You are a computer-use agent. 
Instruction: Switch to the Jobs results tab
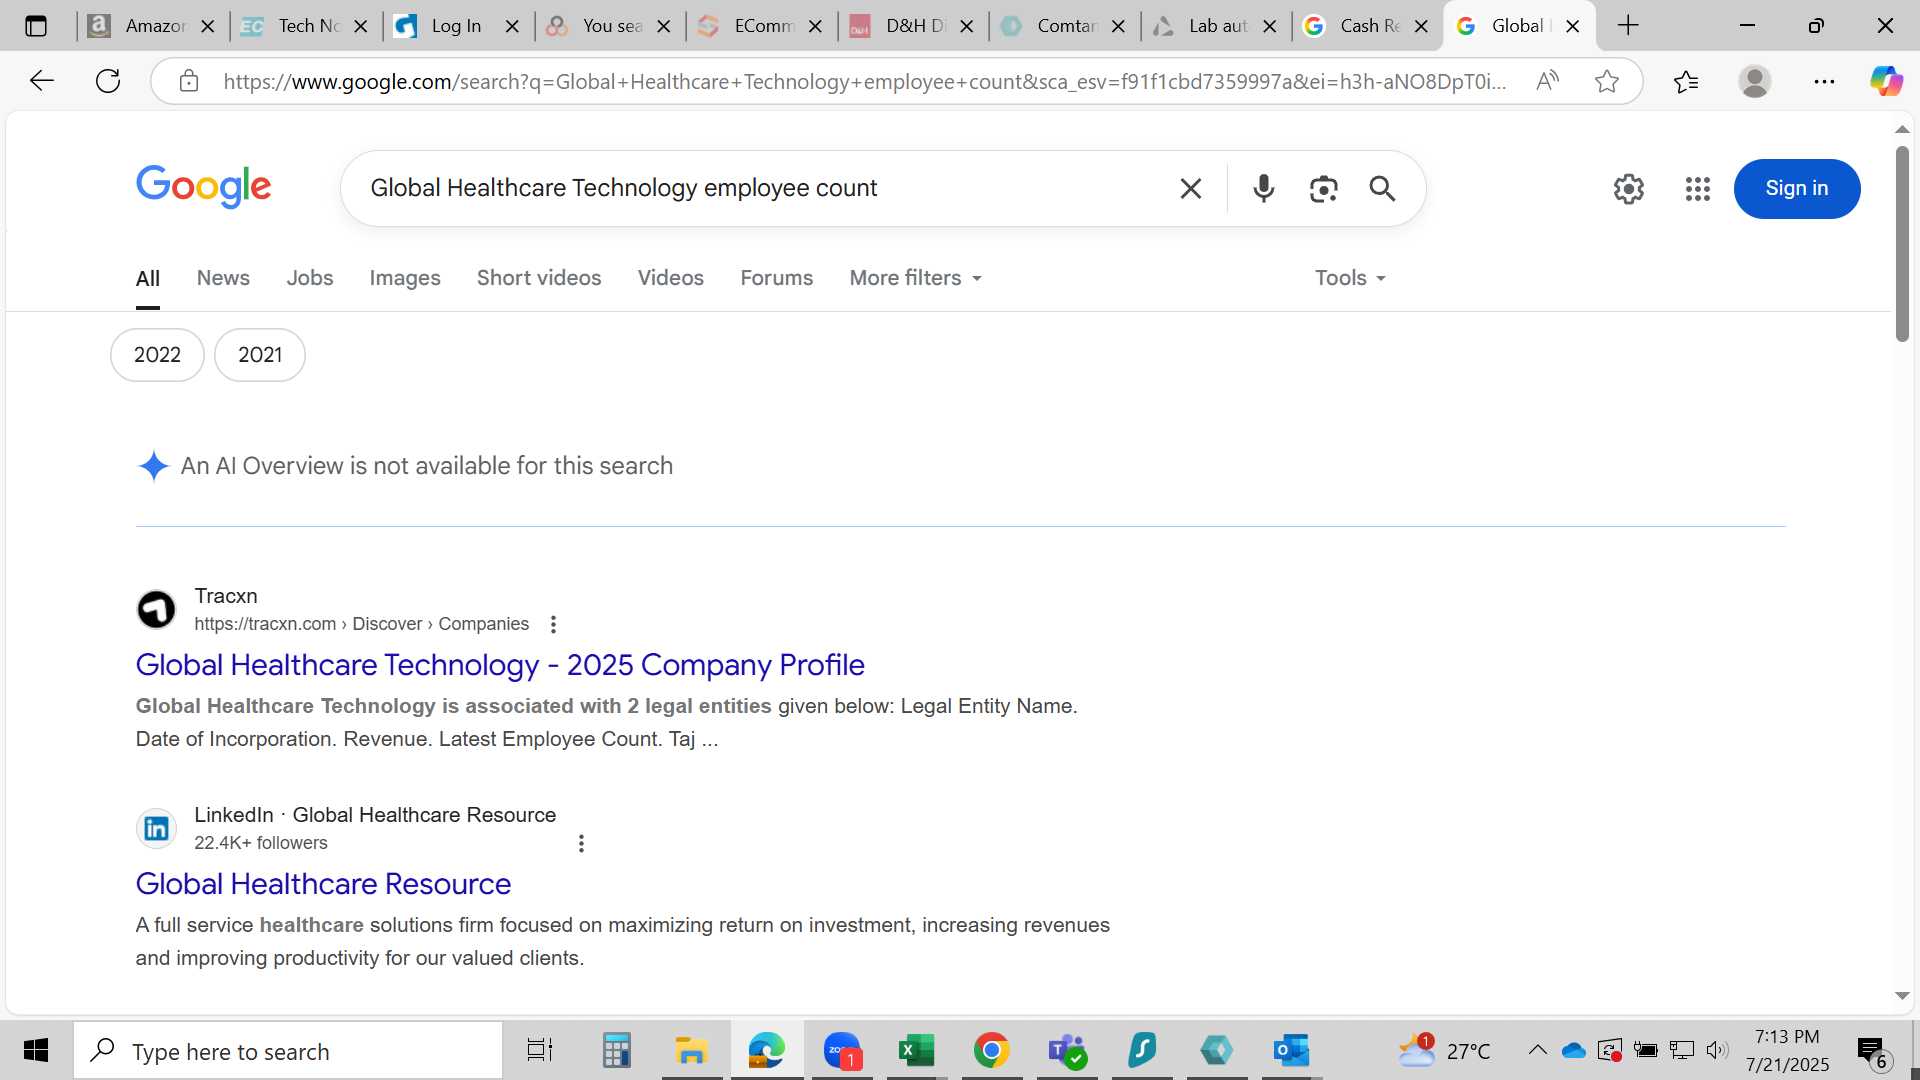pos(310,278)
